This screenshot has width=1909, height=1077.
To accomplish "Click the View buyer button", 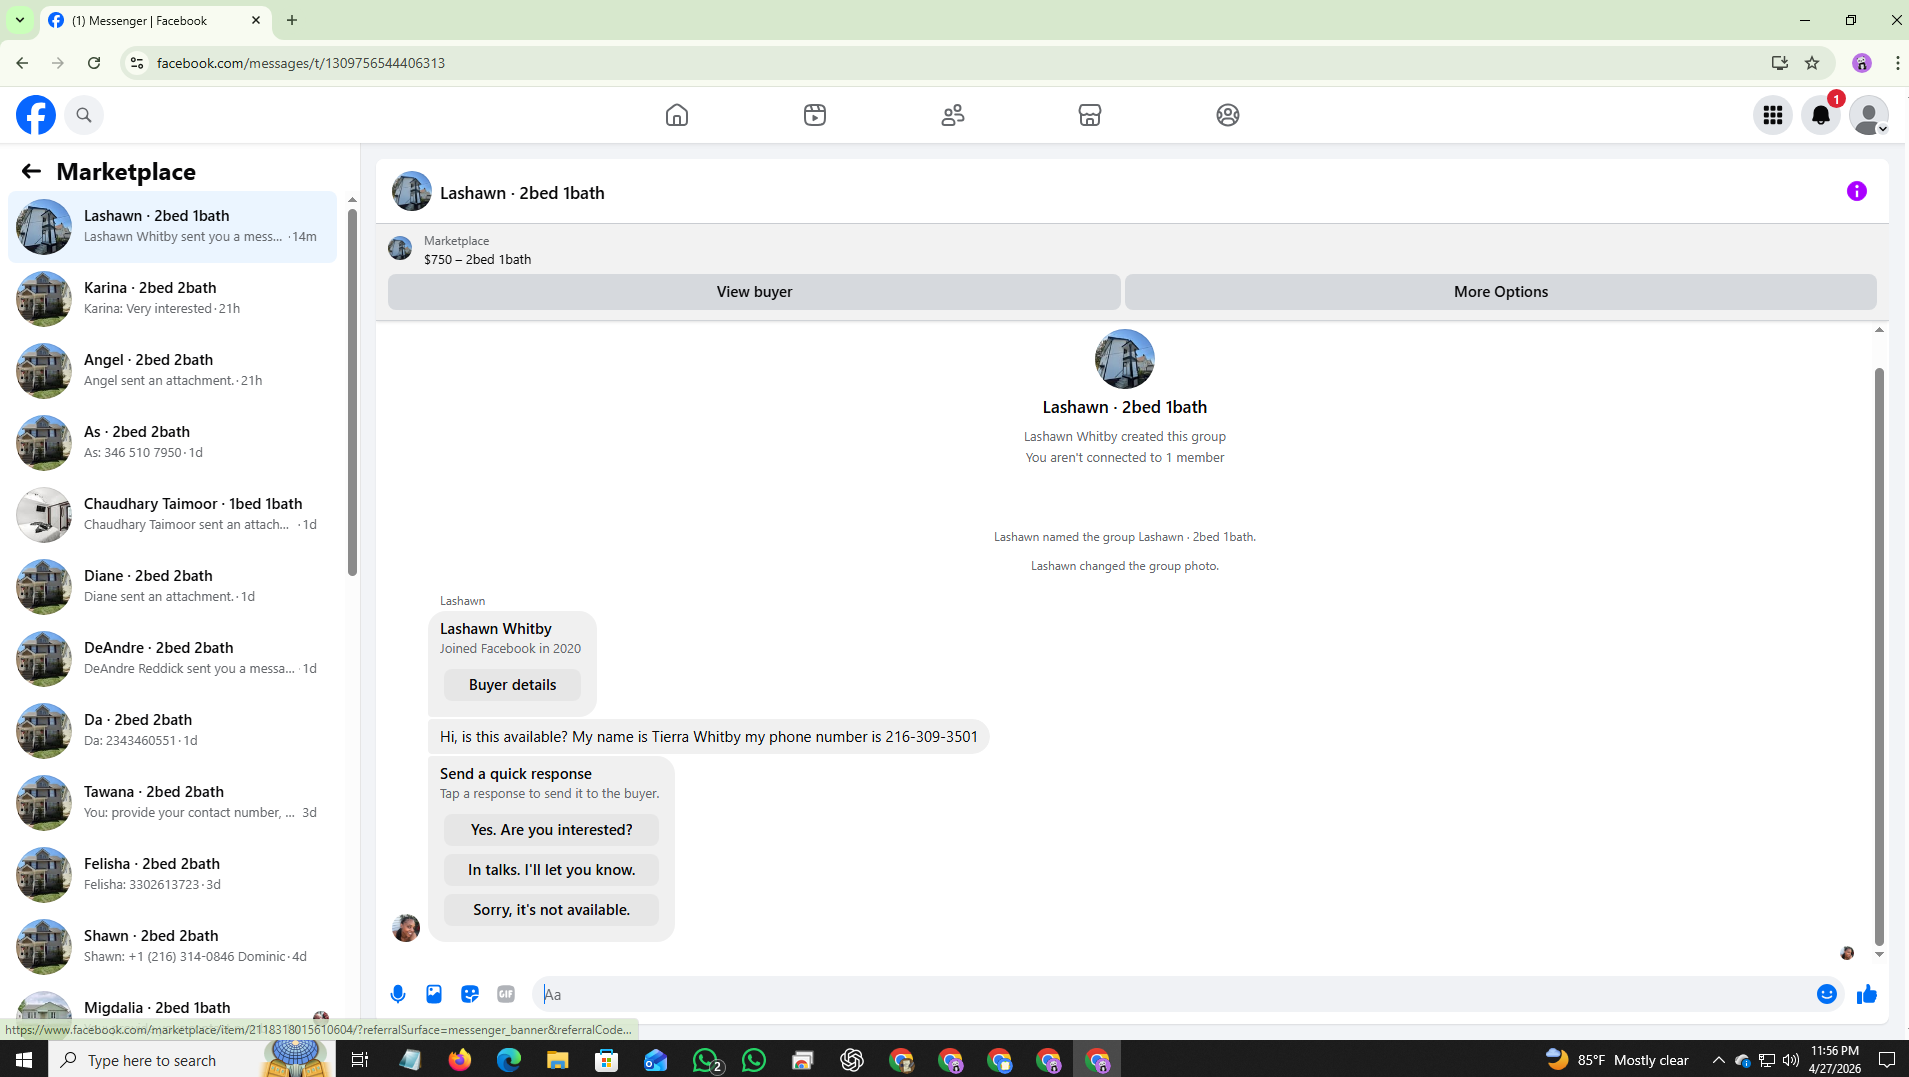I will 754,292.
